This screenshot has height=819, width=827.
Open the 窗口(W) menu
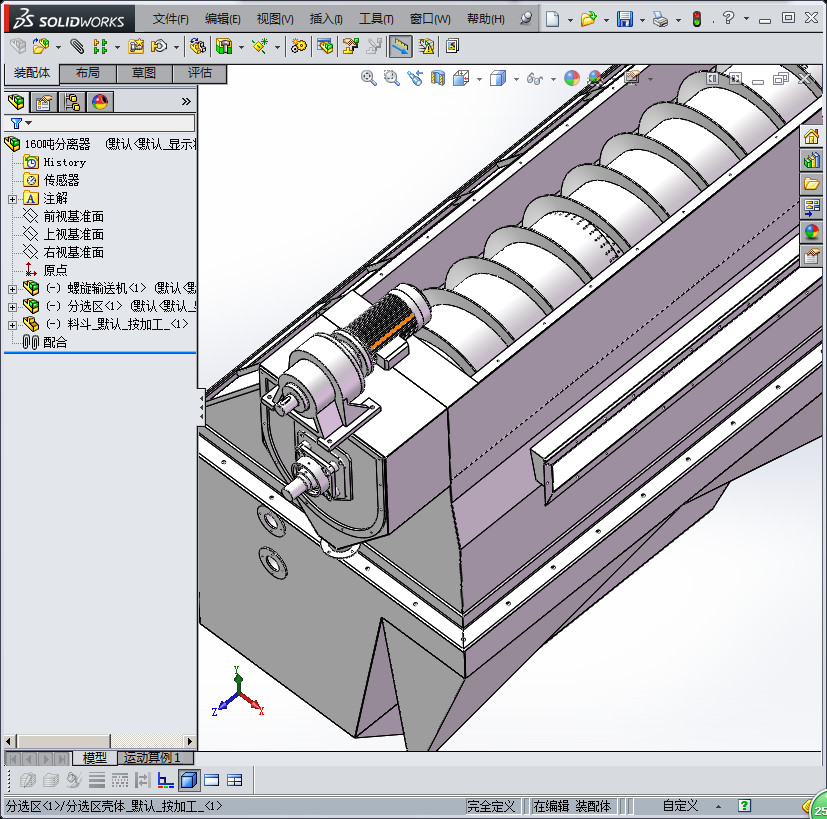(x=430, y=19)
